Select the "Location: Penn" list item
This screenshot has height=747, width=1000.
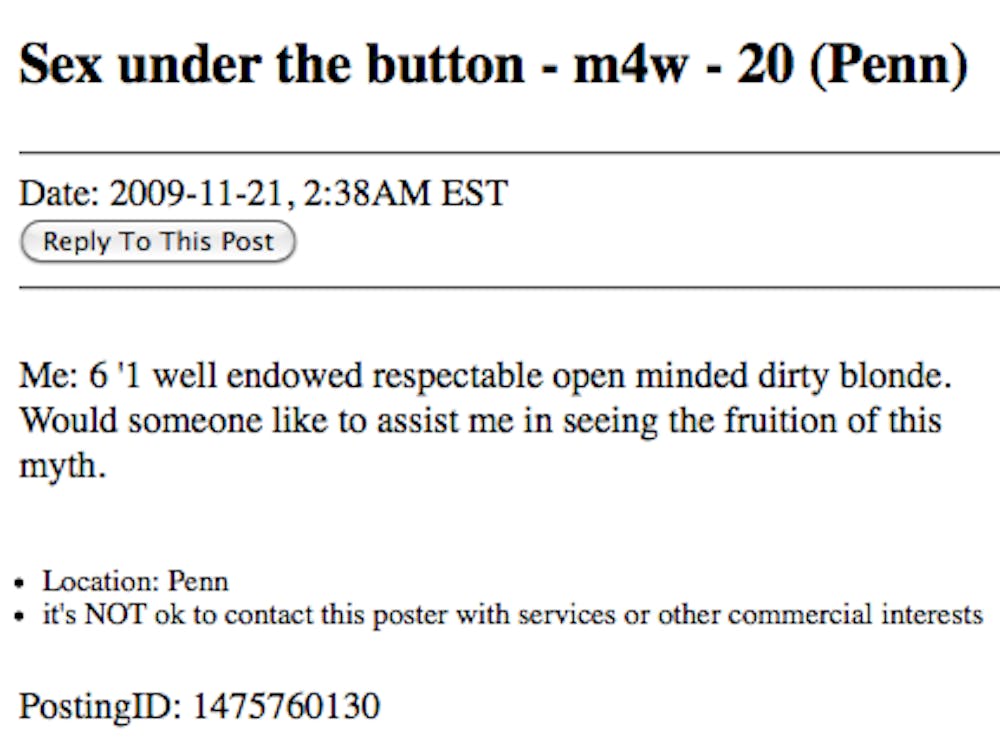click(x=135, y=581)
